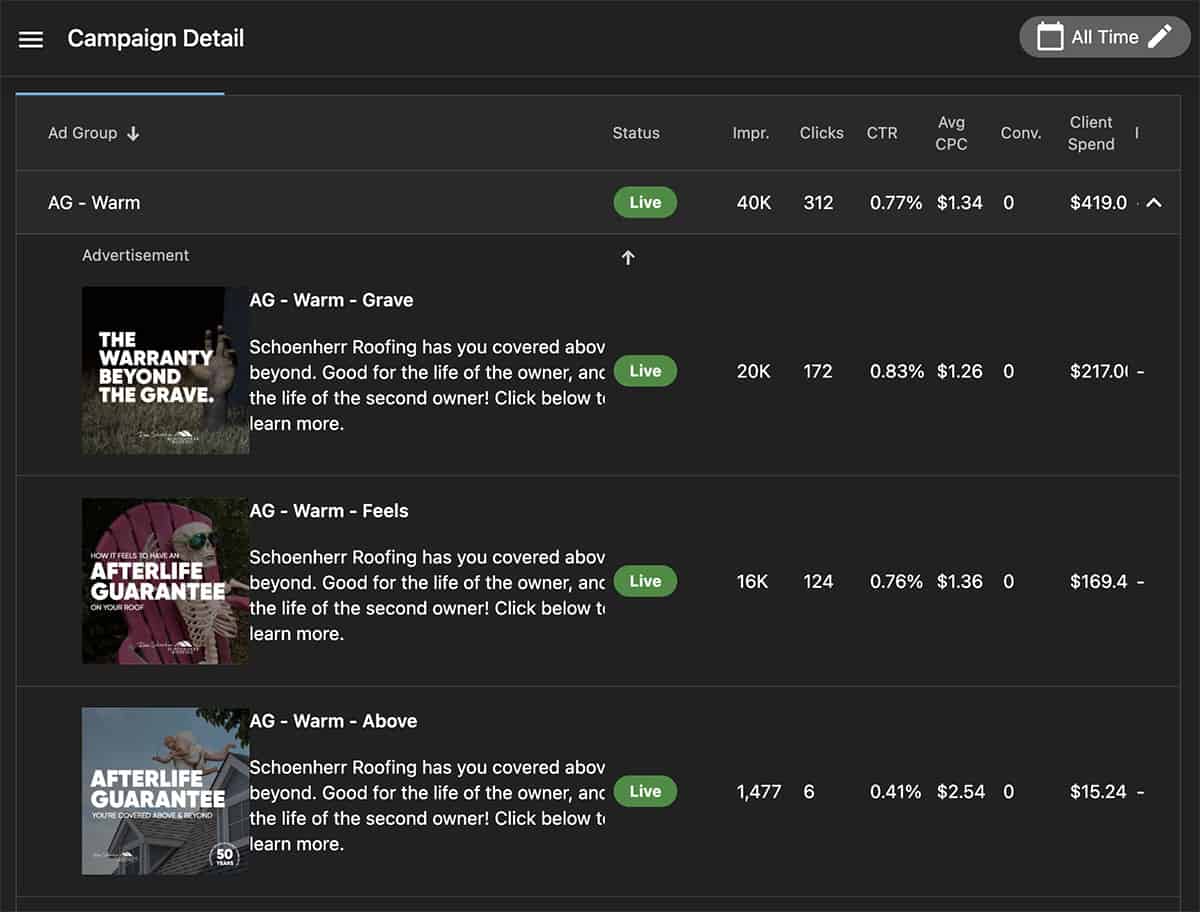
Task: Click the pencil edit icon beside All Time
Action: pos(1160,37)
